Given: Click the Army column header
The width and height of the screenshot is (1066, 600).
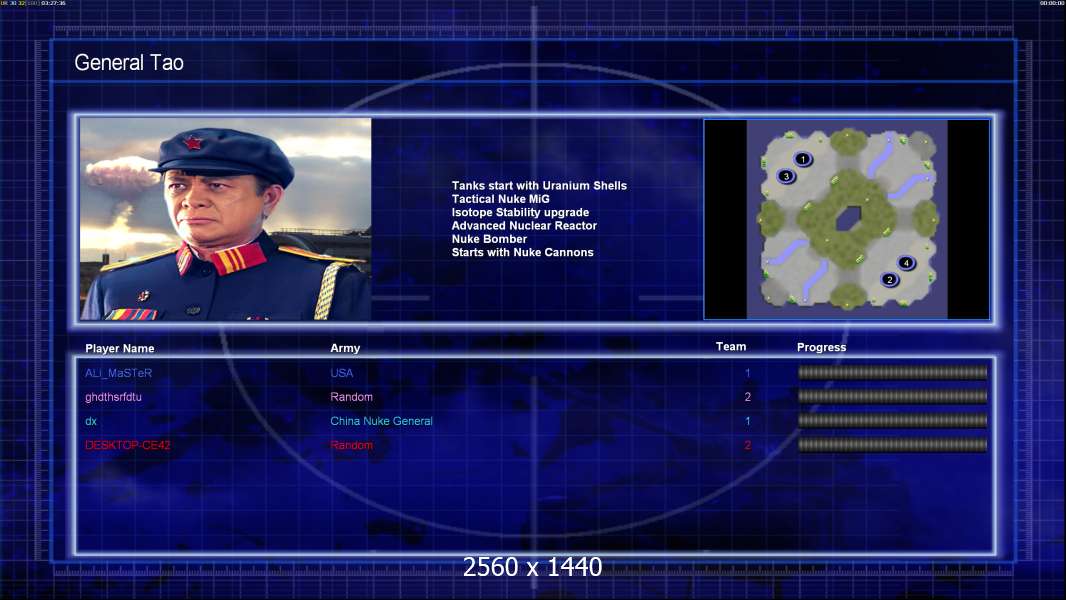Looking at the screenshot, I should click(x=345, y=348).
